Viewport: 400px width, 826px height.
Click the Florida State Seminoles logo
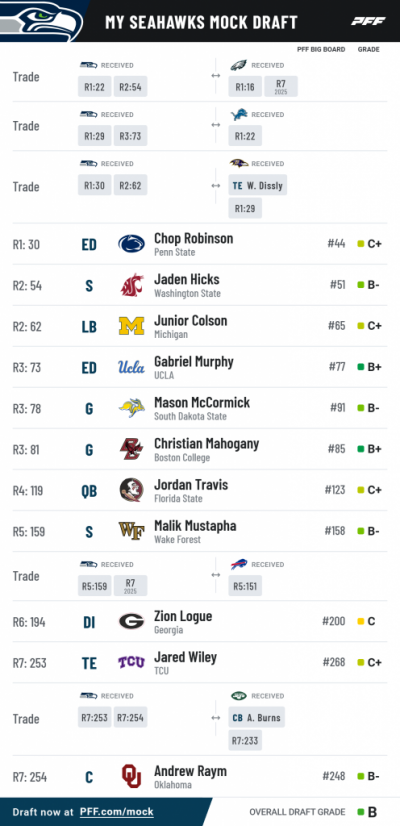(x=131, y=490)
